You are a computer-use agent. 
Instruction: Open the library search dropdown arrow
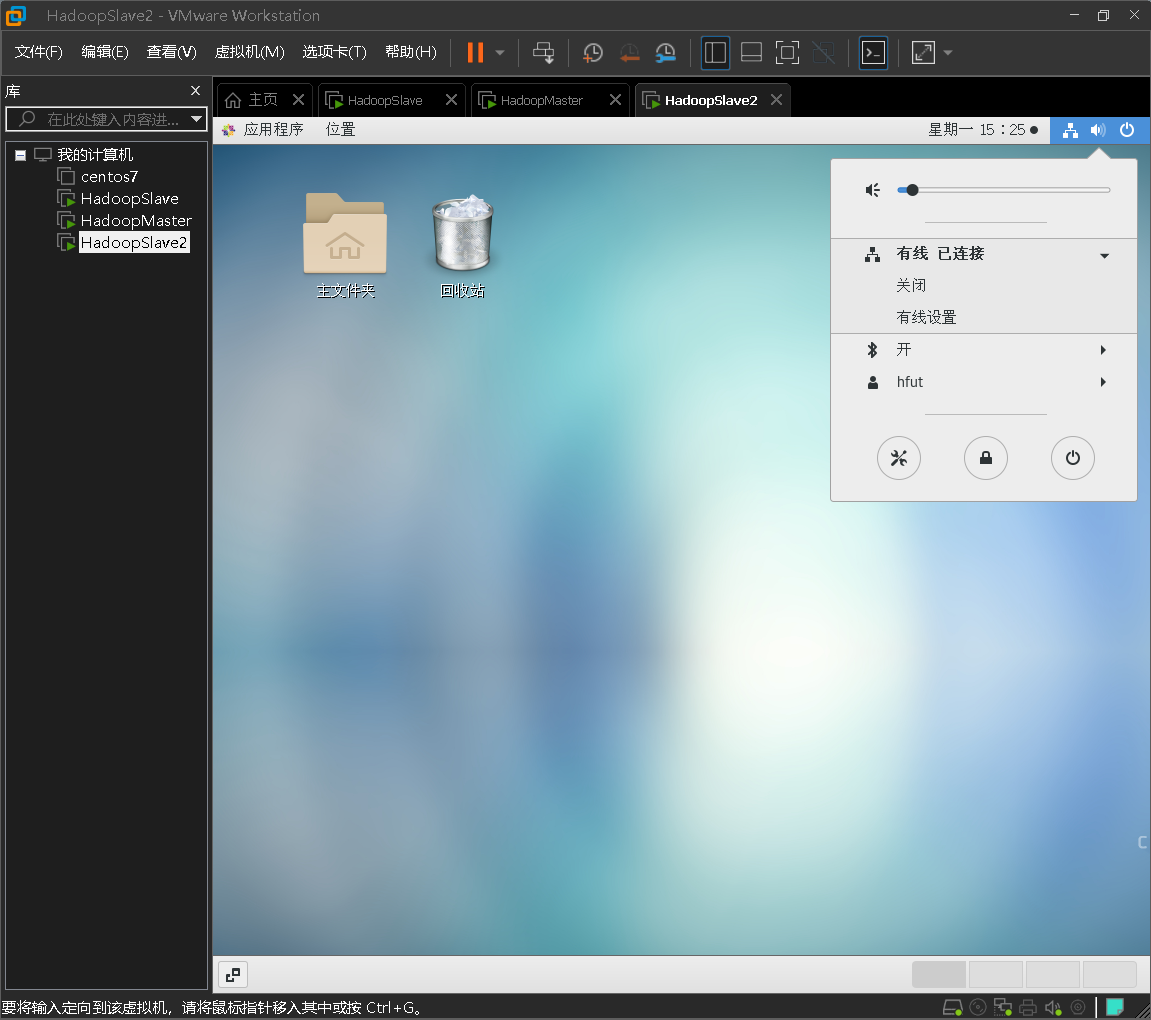[x=196, y=119]
